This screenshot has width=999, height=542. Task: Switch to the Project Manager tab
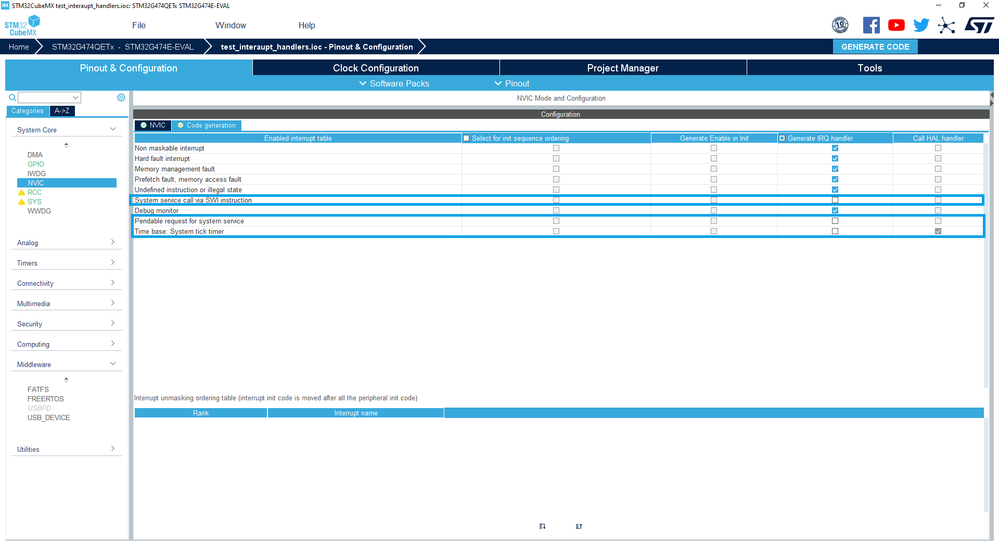click(x=622, y=68)
